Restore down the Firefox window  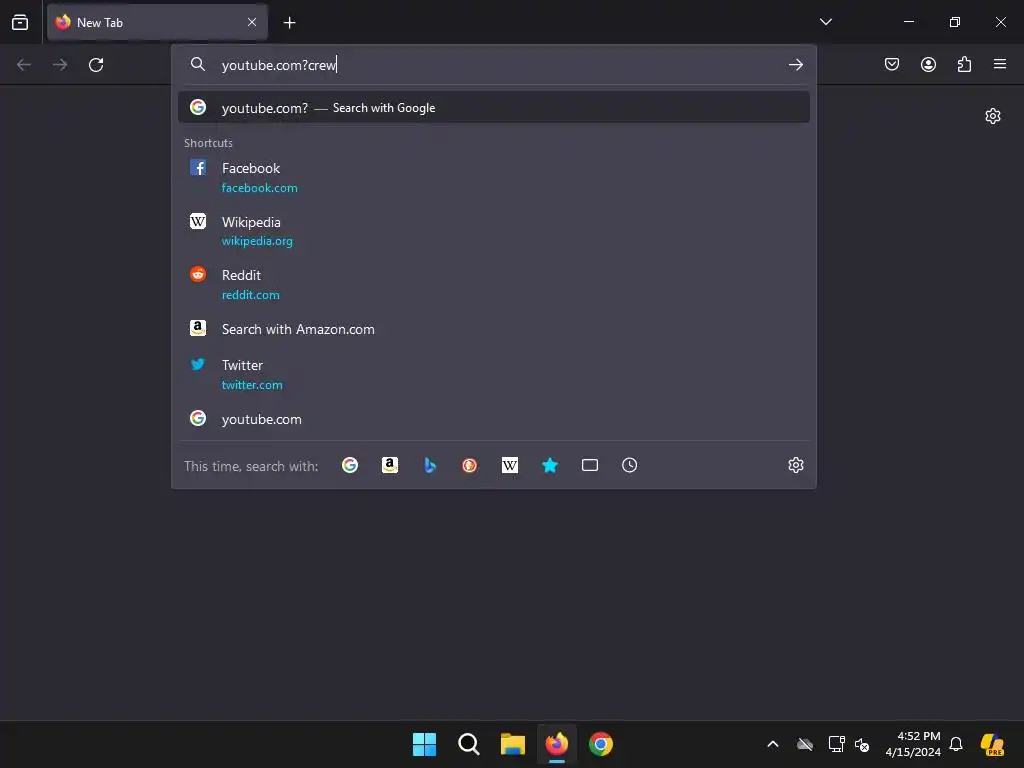pyautogui.click(x=954, y=22)
